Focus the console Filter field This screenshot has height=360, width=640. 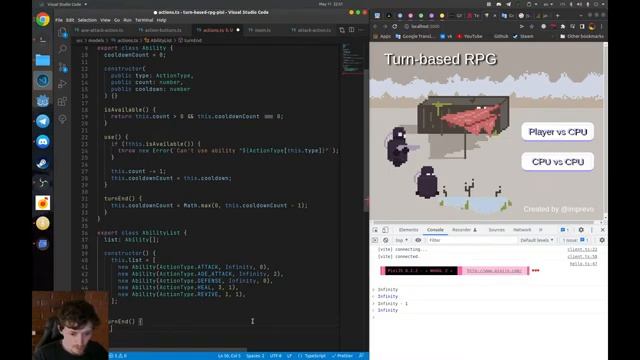(471, 240)
